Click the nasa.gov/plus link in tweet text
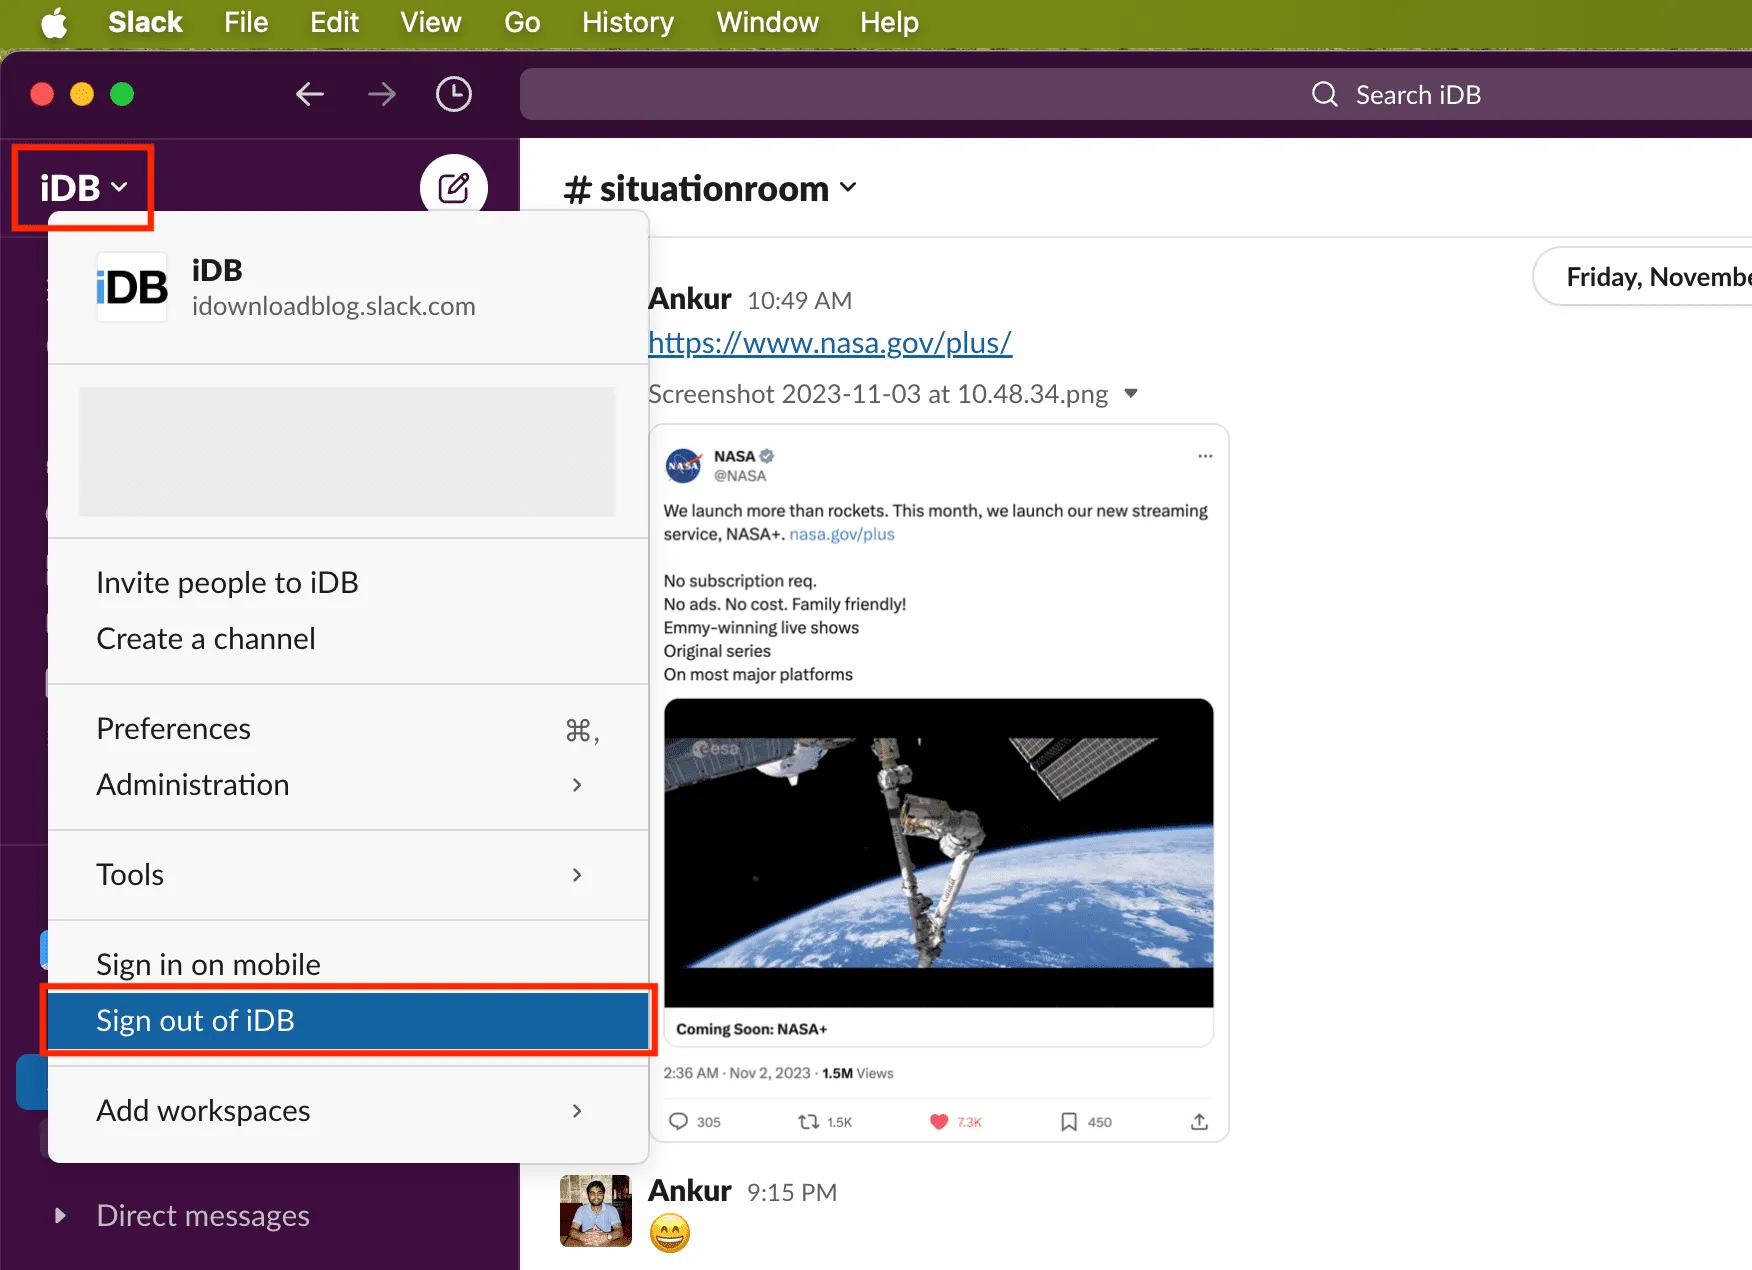Viewport: 1752px width, 1270px height. click(842, 534)
